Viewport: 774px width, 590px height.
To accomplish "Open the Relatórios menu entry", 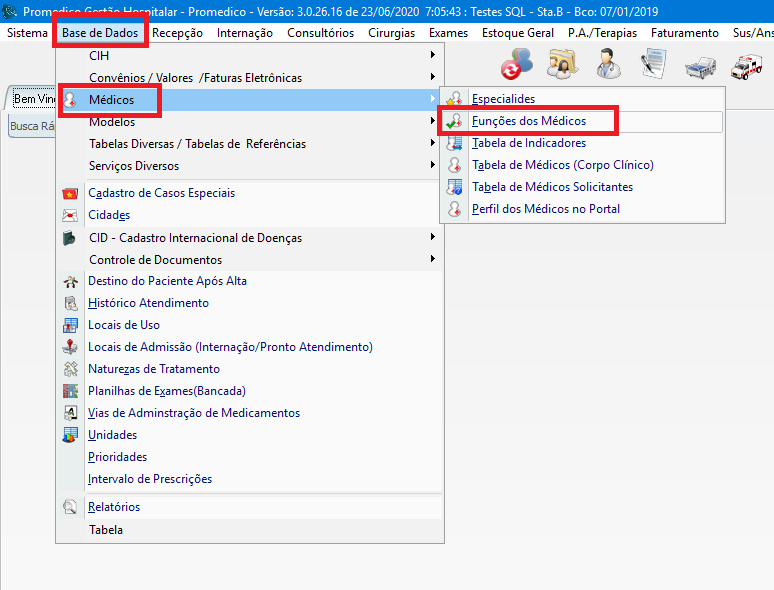I will pos(250,507).
